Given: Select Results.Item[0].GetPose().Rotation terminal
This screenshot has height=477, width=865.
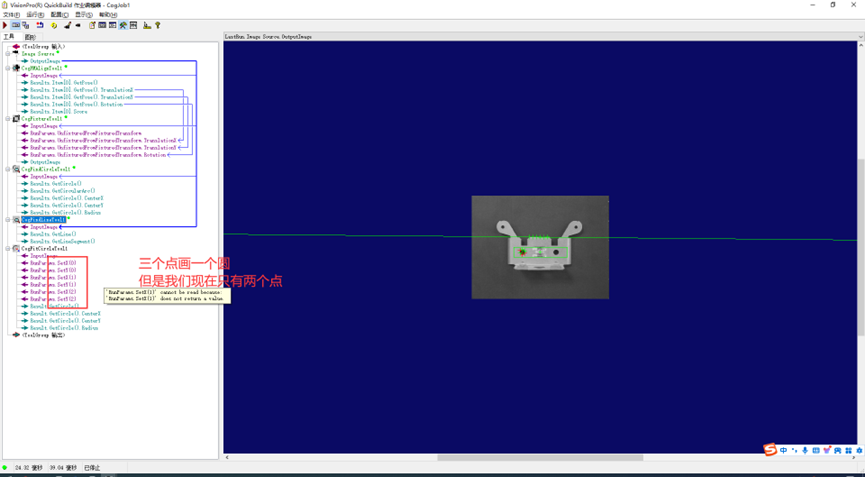Looking at the screenshot, I should click(76, 104).
